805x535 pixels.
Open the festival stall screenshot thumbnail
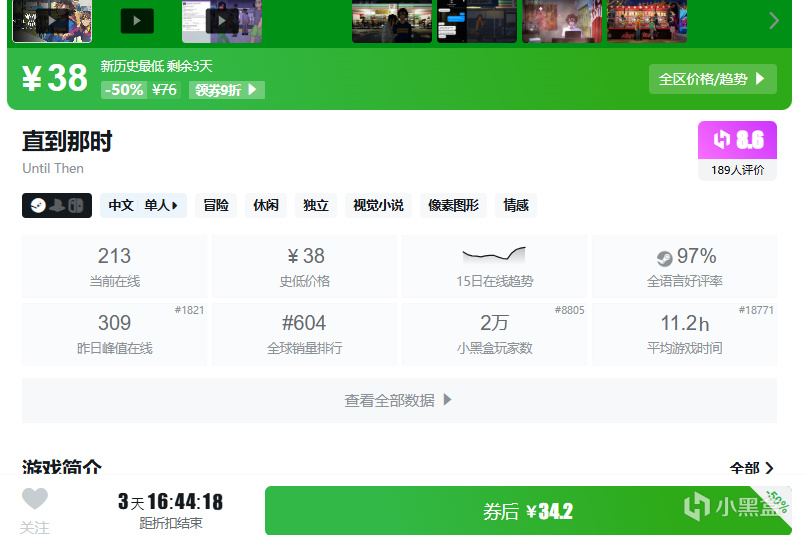647,21
